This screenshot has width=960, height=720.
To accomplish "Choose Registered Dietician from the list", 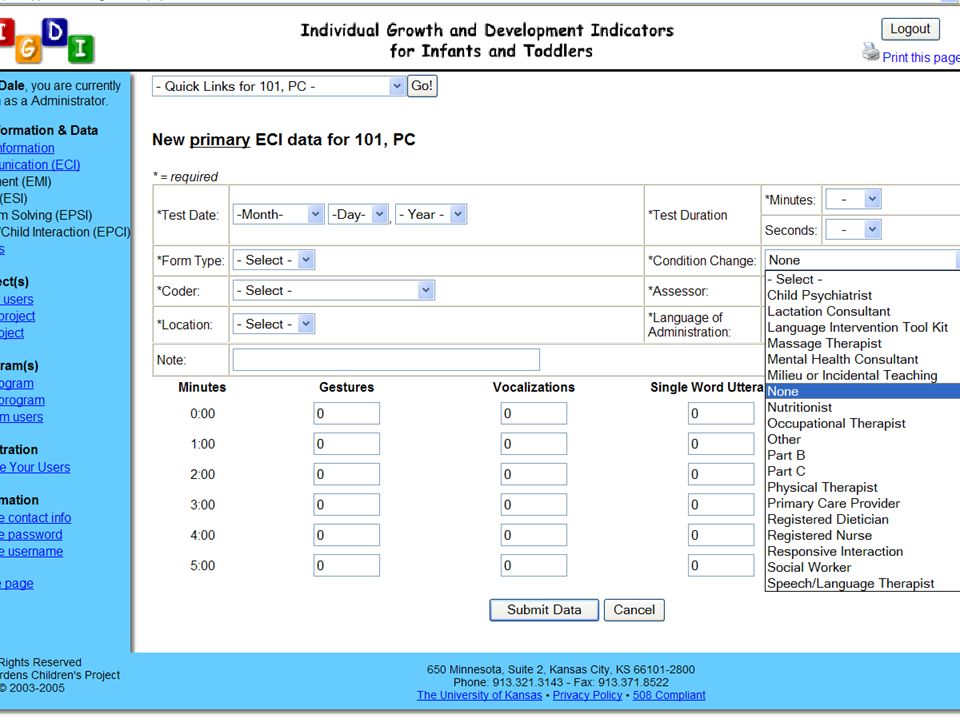I will [x=863, y=519].
